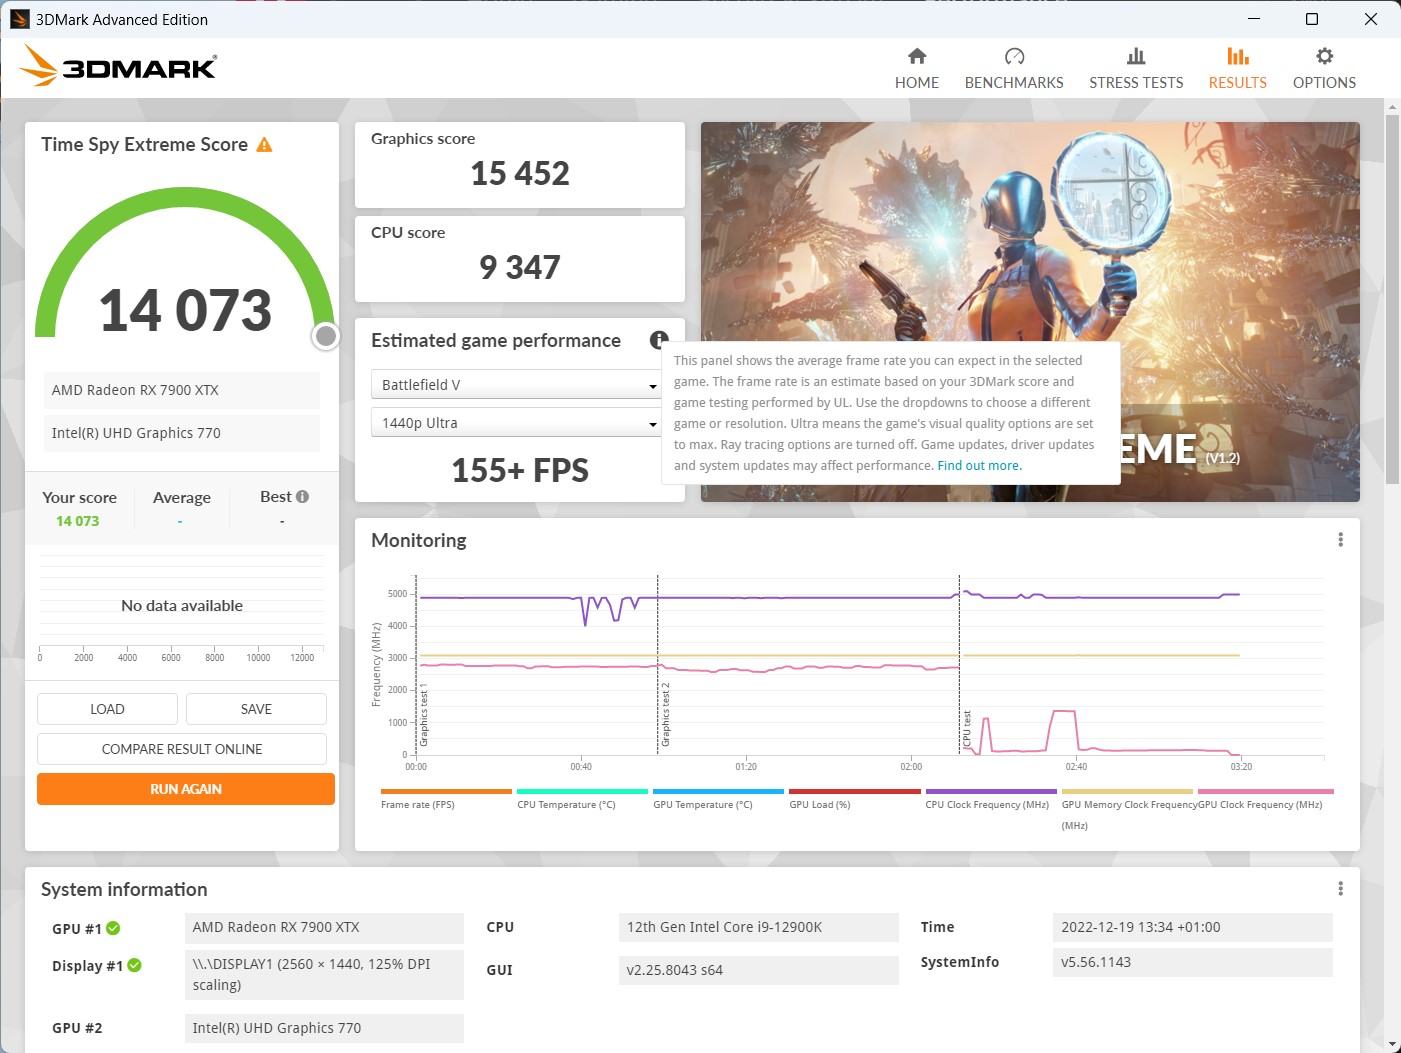Toggle GPU Temperature legend item
Viewport: 1401px width, 1053px height.
[718, 798]
